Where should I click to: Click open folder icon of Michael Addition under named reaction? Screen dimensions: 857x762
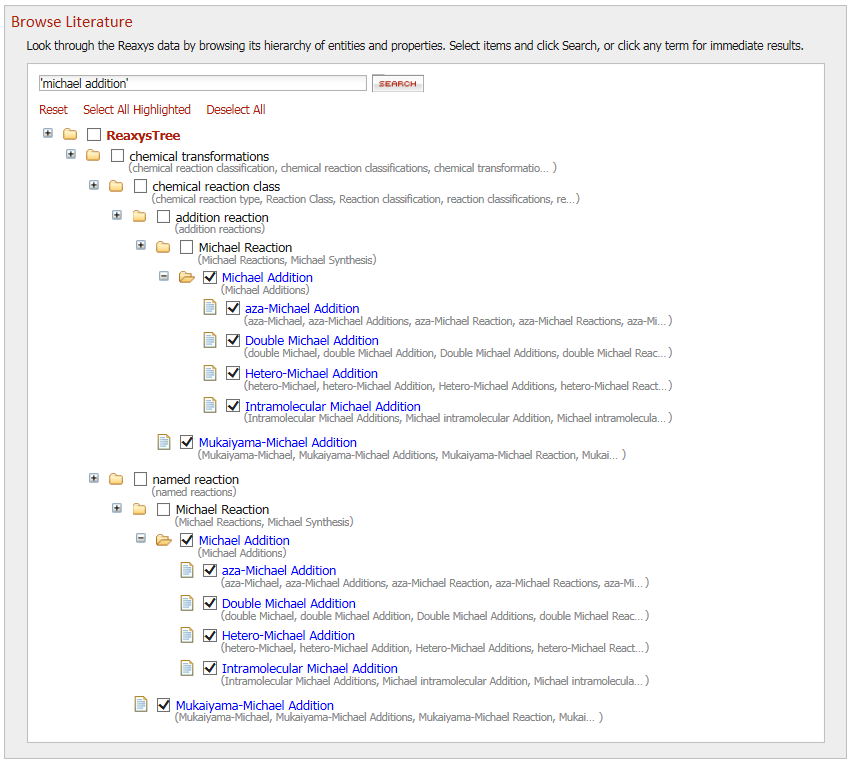[164, 540]
